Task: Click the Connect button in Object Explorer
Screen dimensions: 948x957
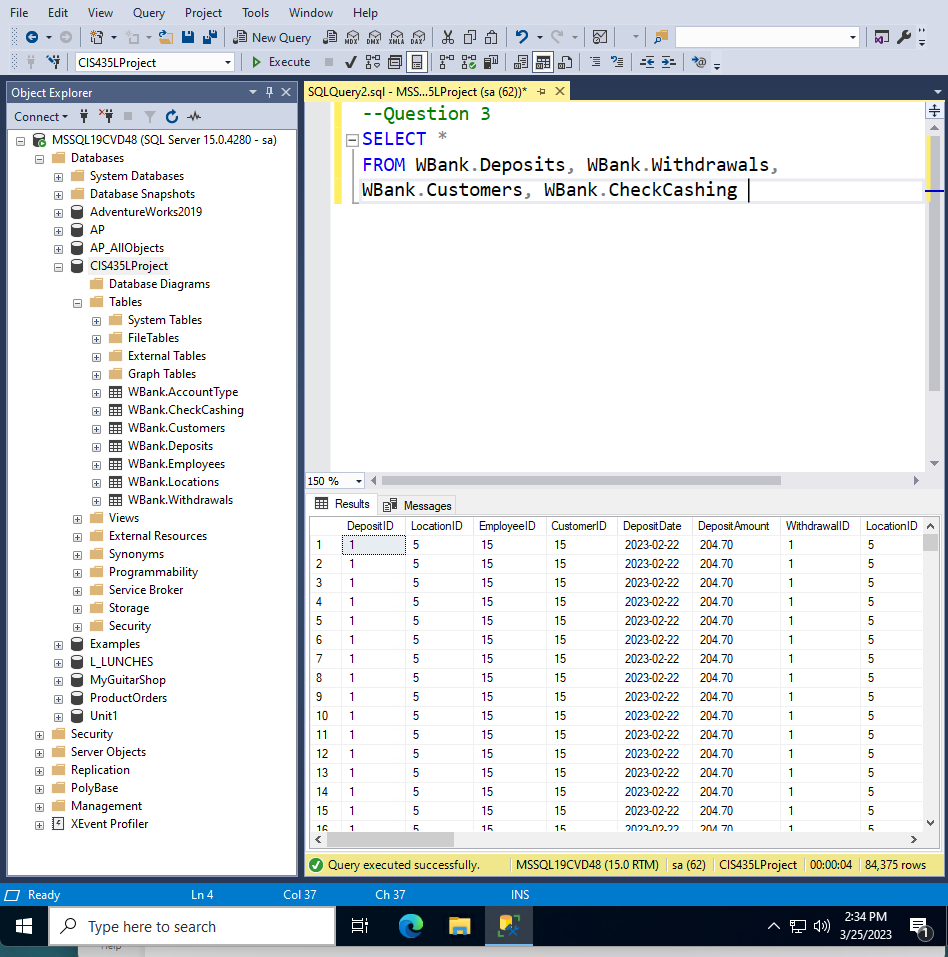Action: [x=38, y=116]
